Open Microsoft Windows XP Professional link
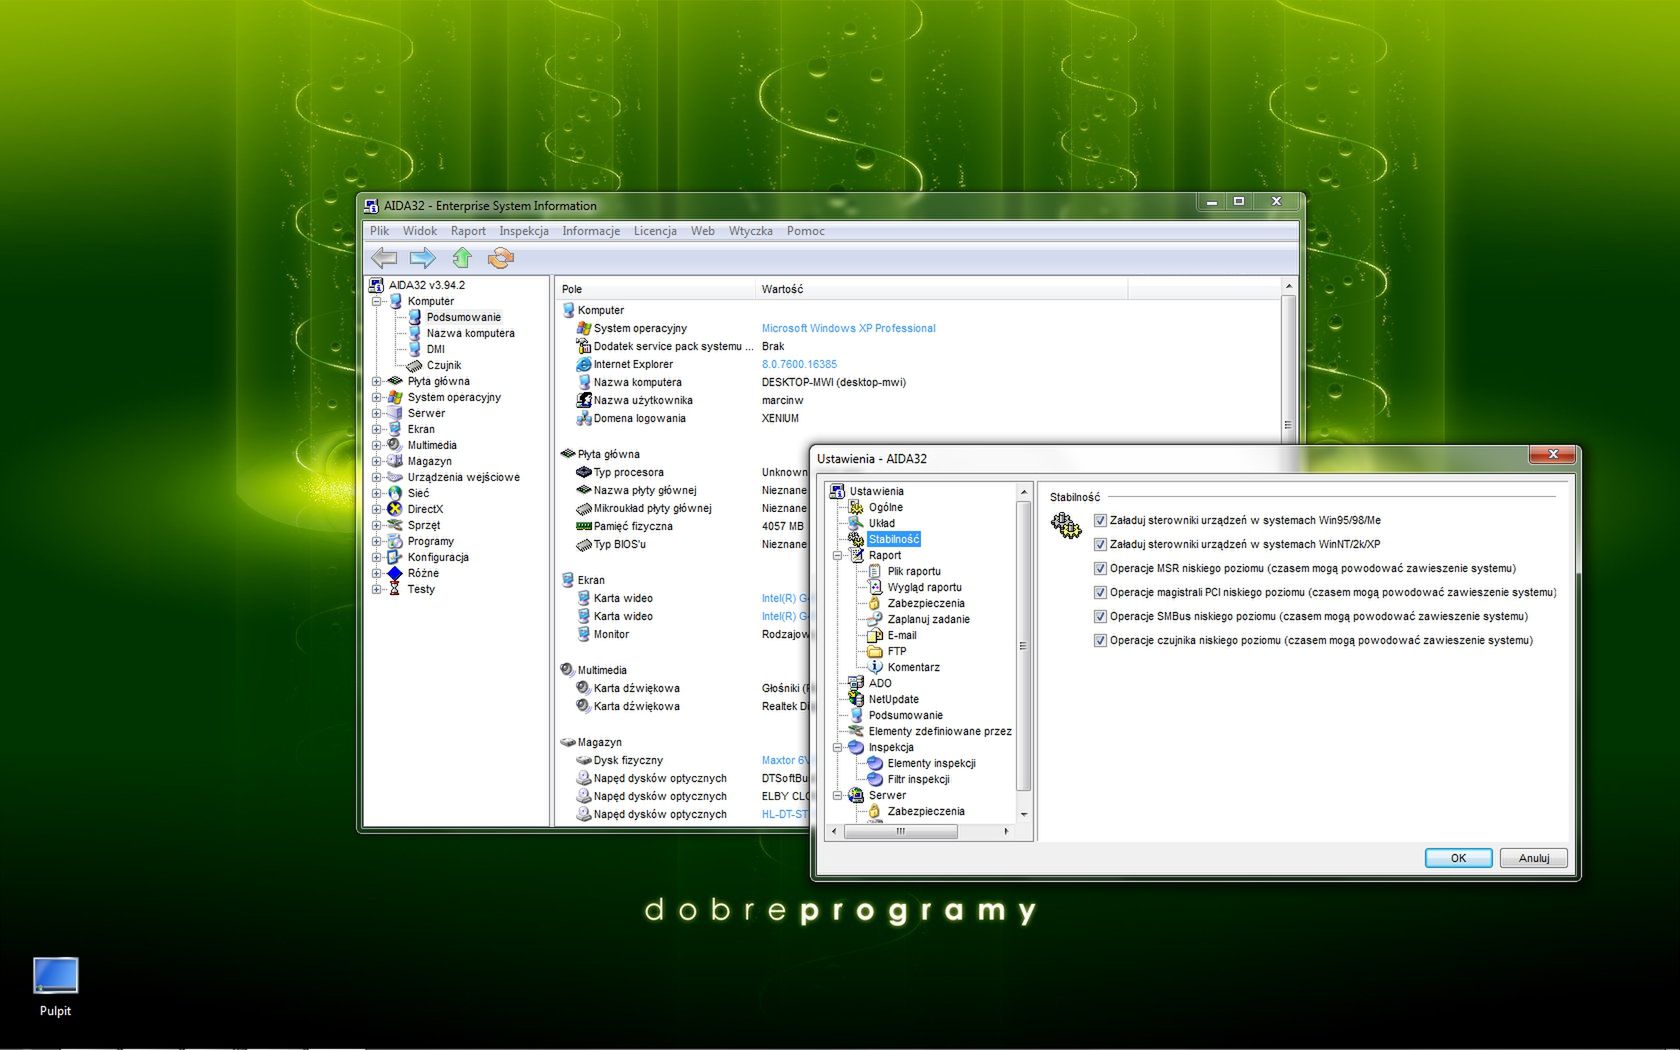The width and height of the screenshot is (1680, 1050). tap(848, 328)
